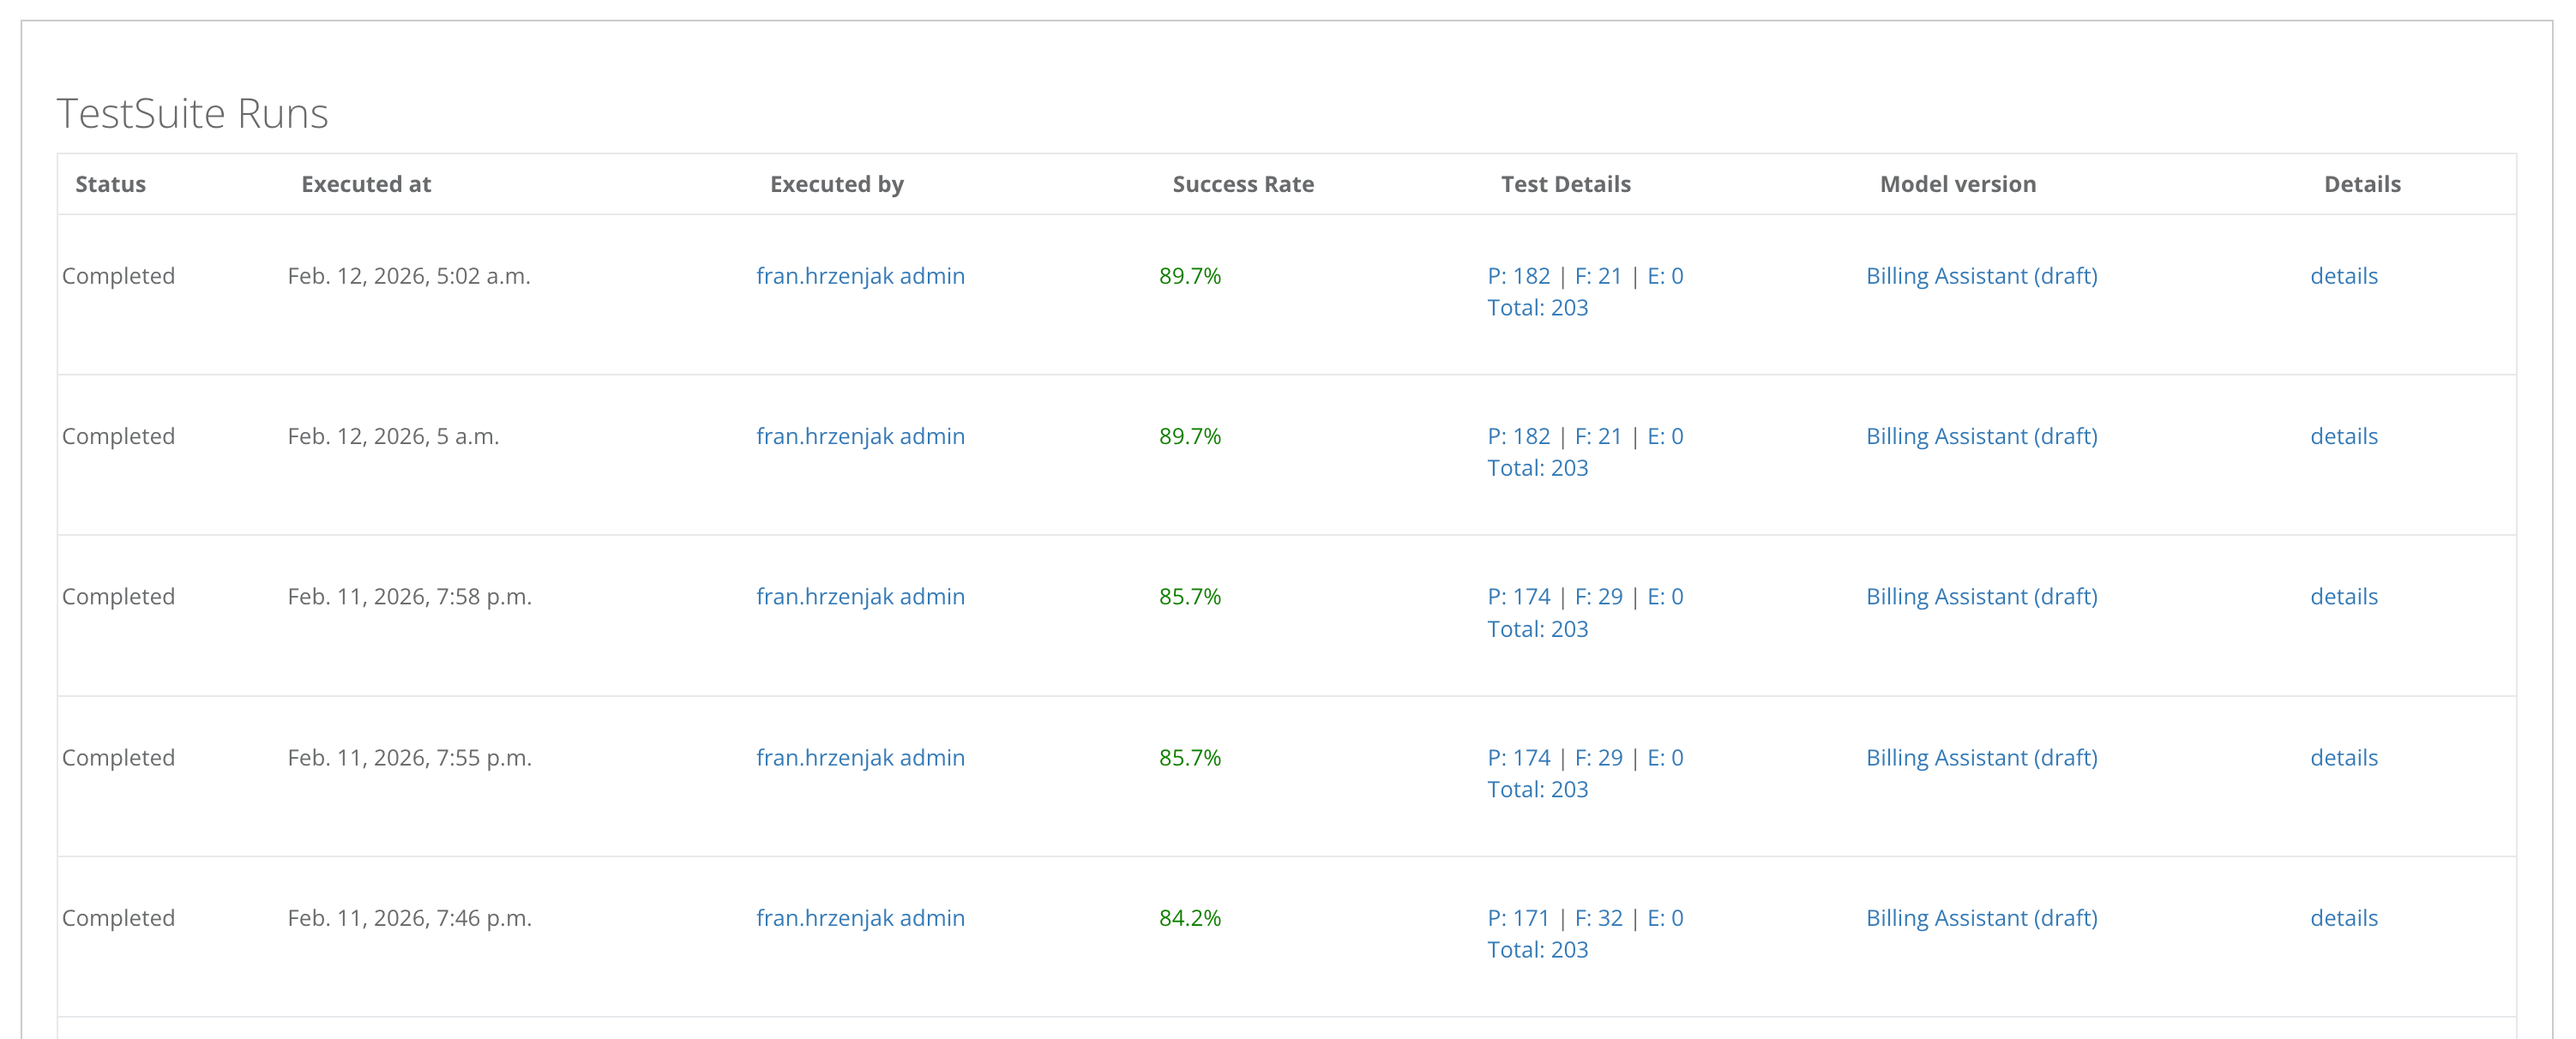The image size is (2576, 1039).
Task: Click the Executed at column header
Action: pyautogui.click(x=366, y=184)
